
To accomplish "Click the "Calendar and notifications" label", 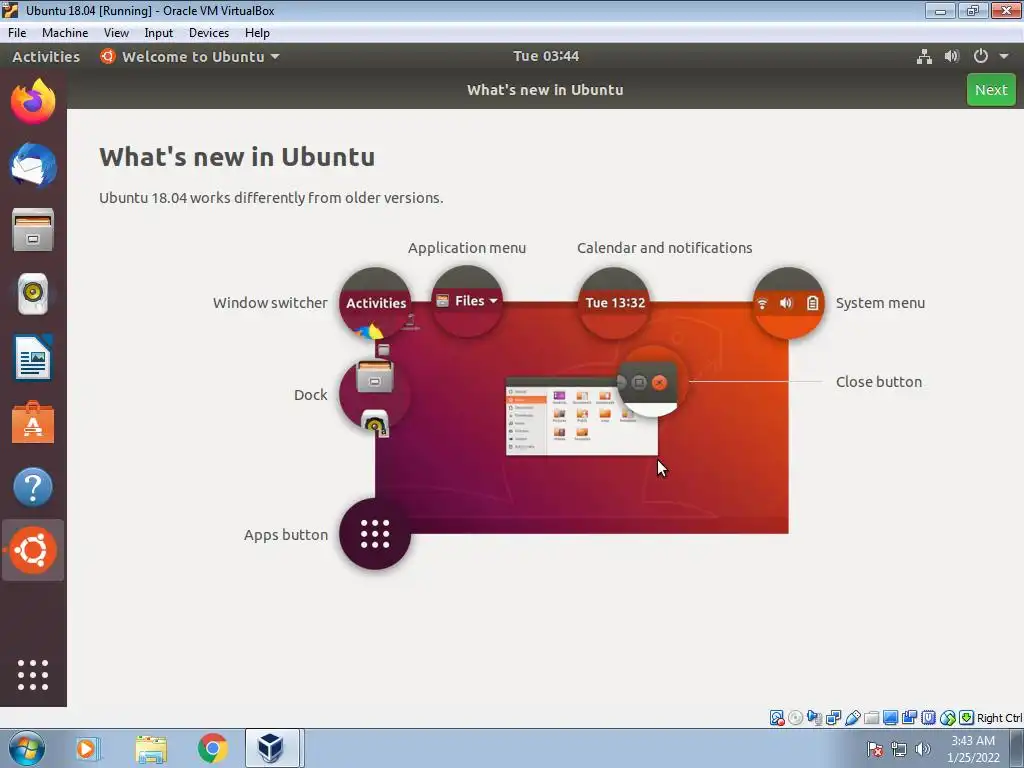I will [665, 248].
